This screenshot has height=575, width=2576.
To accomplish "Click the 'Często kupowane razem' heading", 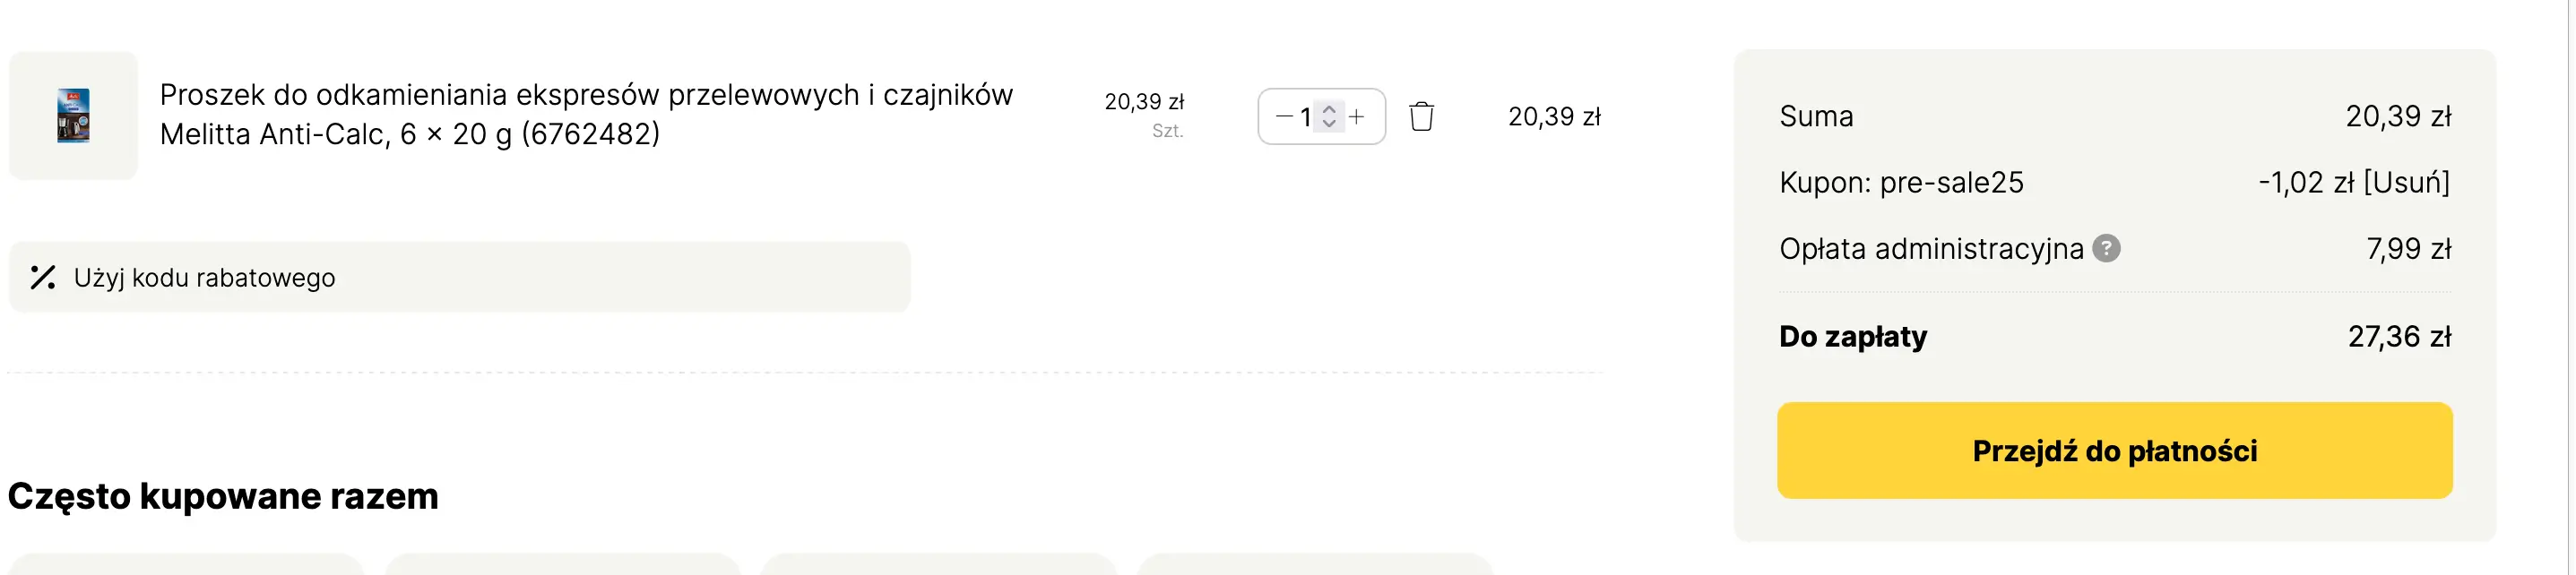I will 223,496.
